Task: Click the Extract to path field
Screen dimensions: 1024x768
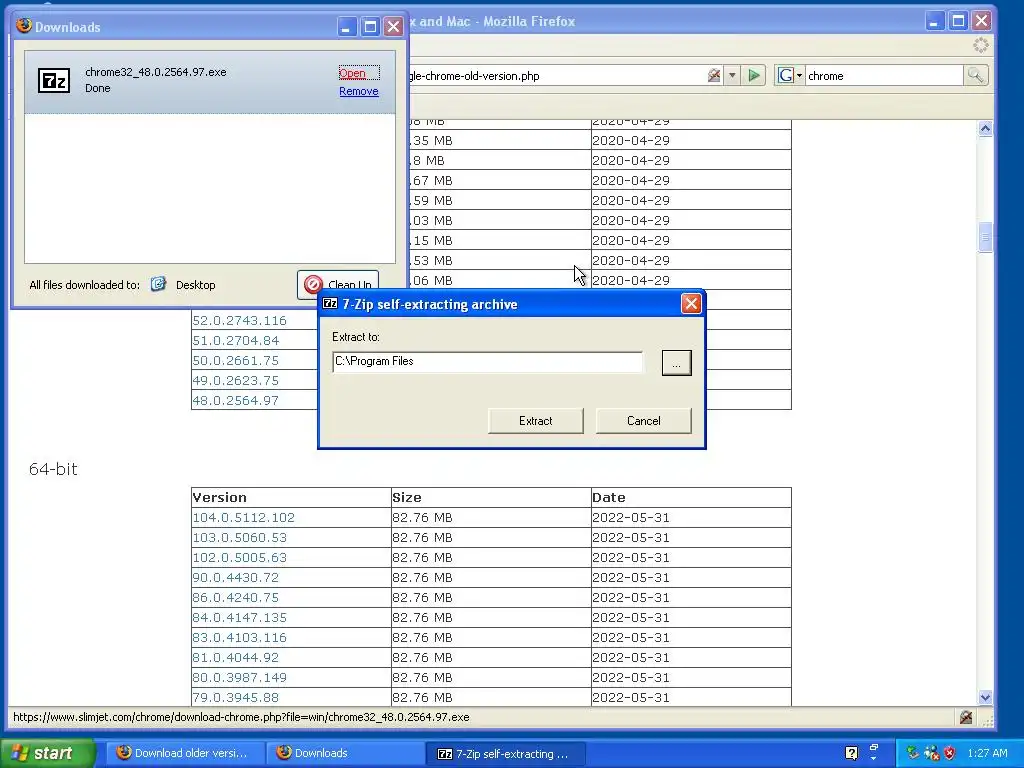Action: click(x=487, y=362)
